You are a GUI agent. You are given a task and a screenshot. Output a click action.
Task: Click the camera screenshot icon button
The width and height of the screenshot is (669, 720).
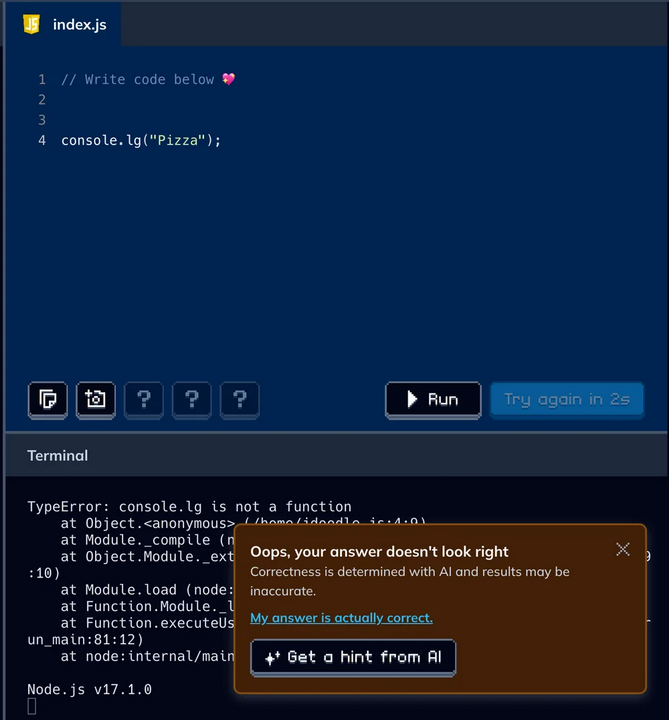(96, 399)
